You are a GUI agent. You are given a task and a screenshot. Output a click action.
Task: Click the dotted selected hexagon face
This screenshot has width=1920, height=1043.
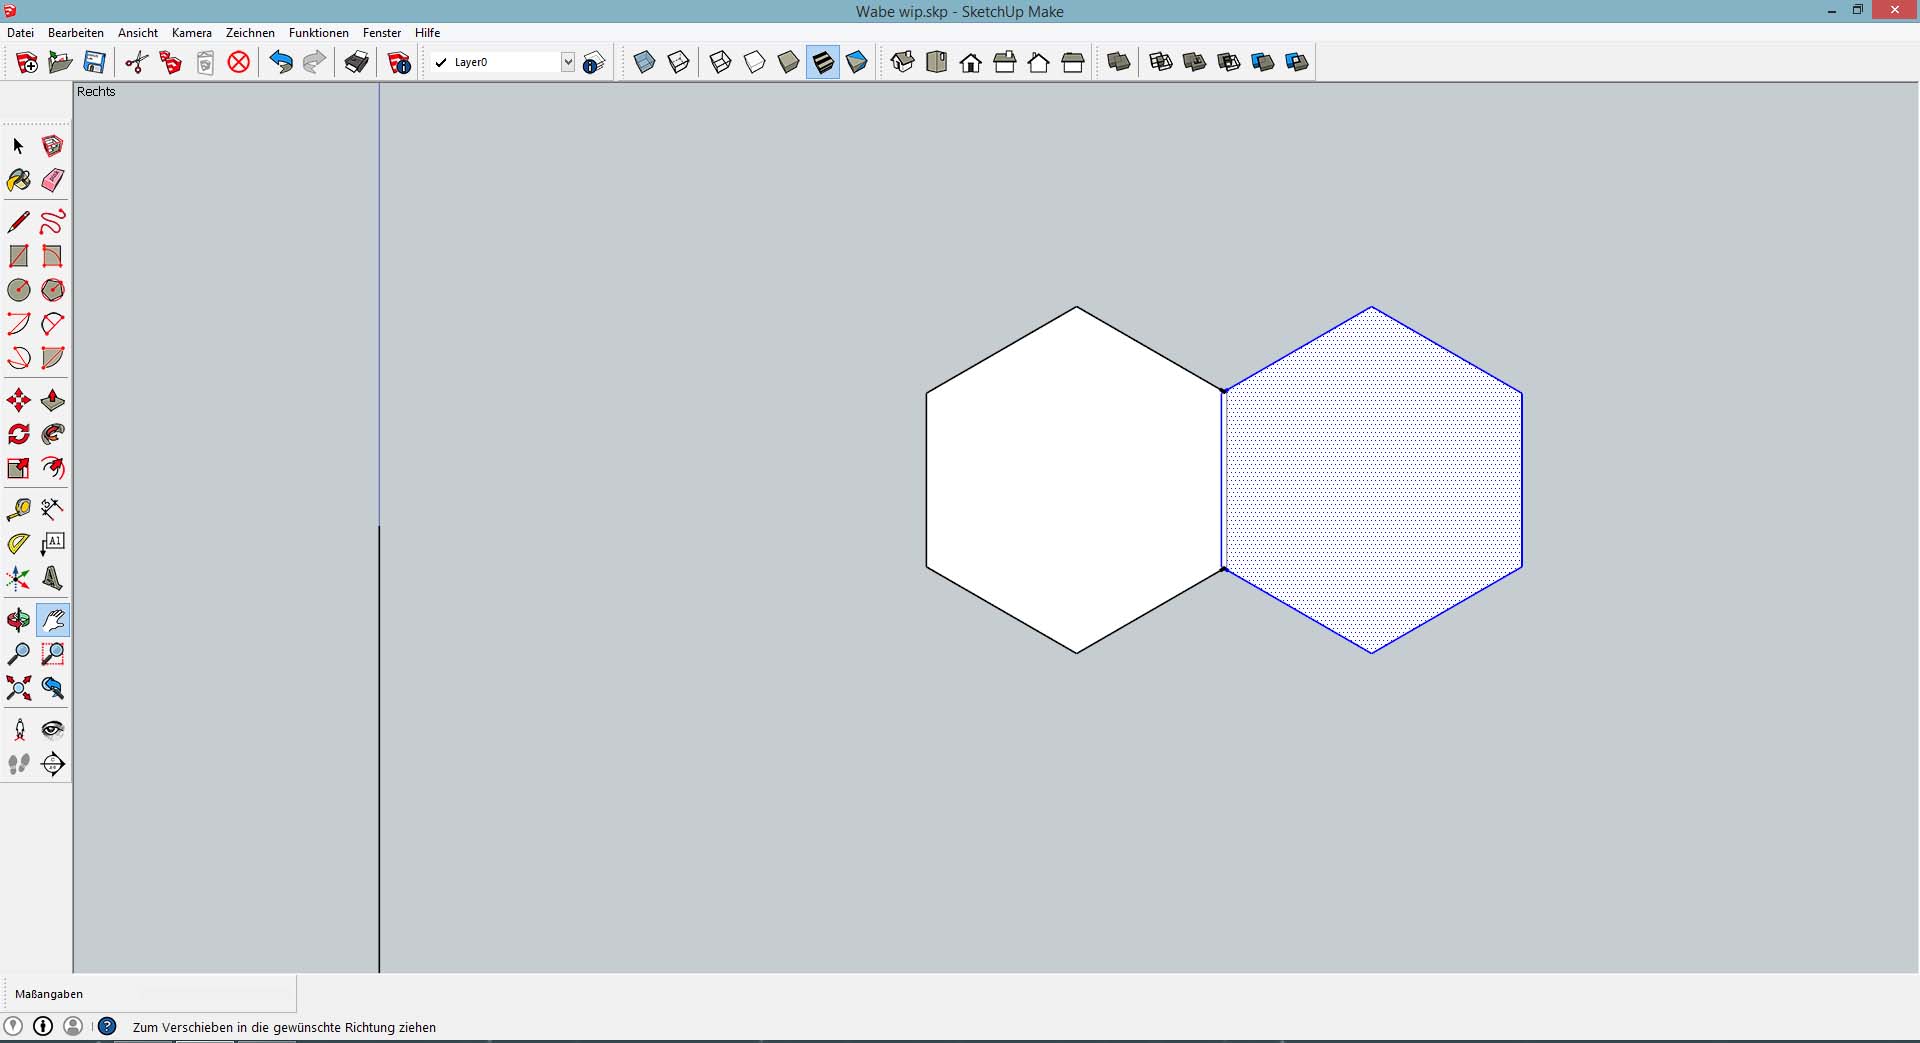coord(1373,480)
